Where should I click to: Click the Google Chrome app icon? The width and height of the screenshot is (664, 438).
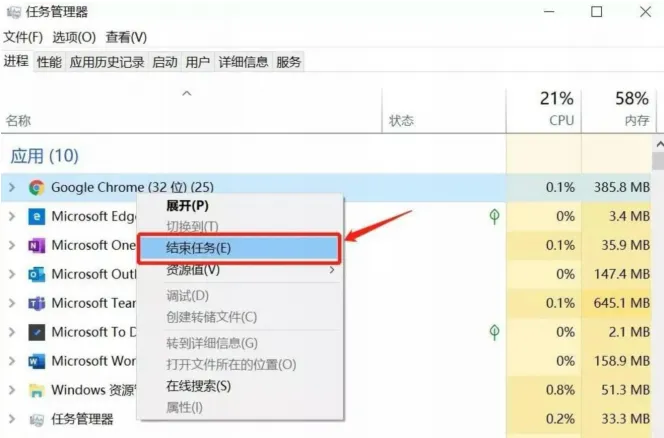[36, 187]
